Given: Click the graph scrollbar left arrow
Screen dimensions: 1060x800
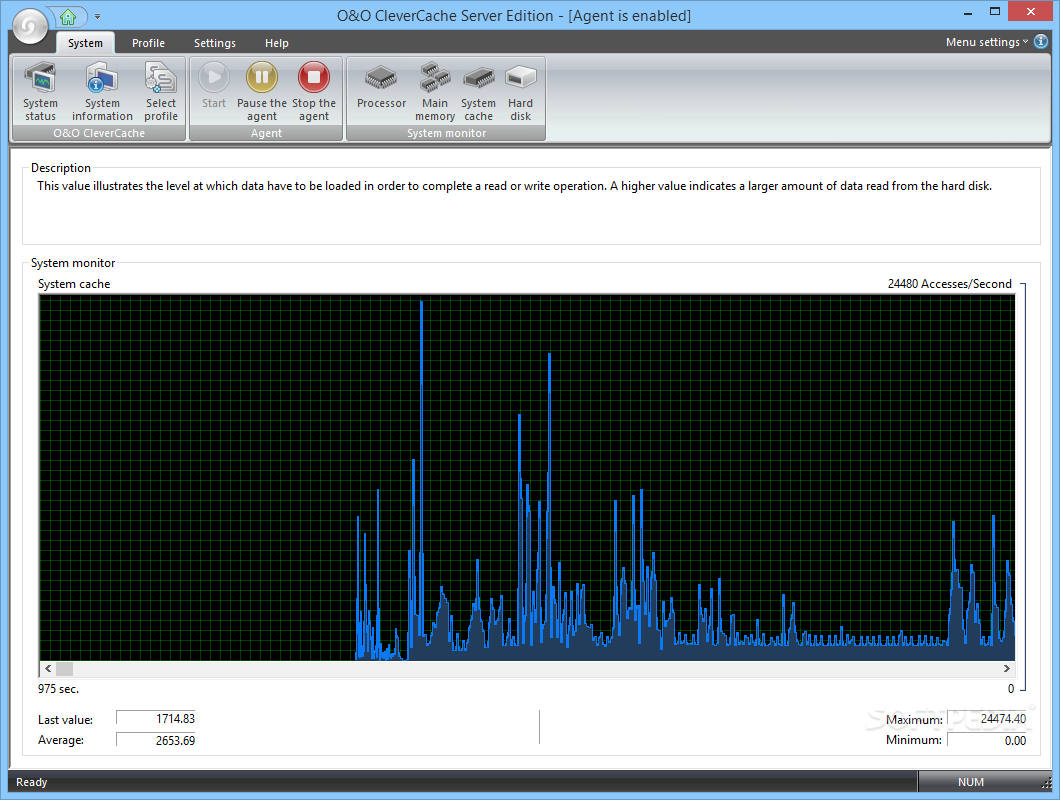Looking at the screenshot, I should click(x=47, y=668).
